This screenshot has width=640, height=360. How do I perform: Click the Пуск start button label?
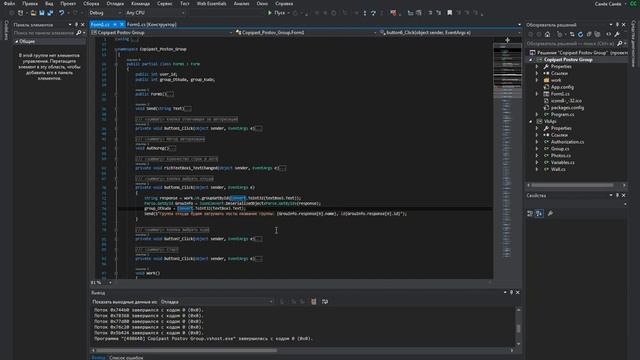click(x=280, y=13)
